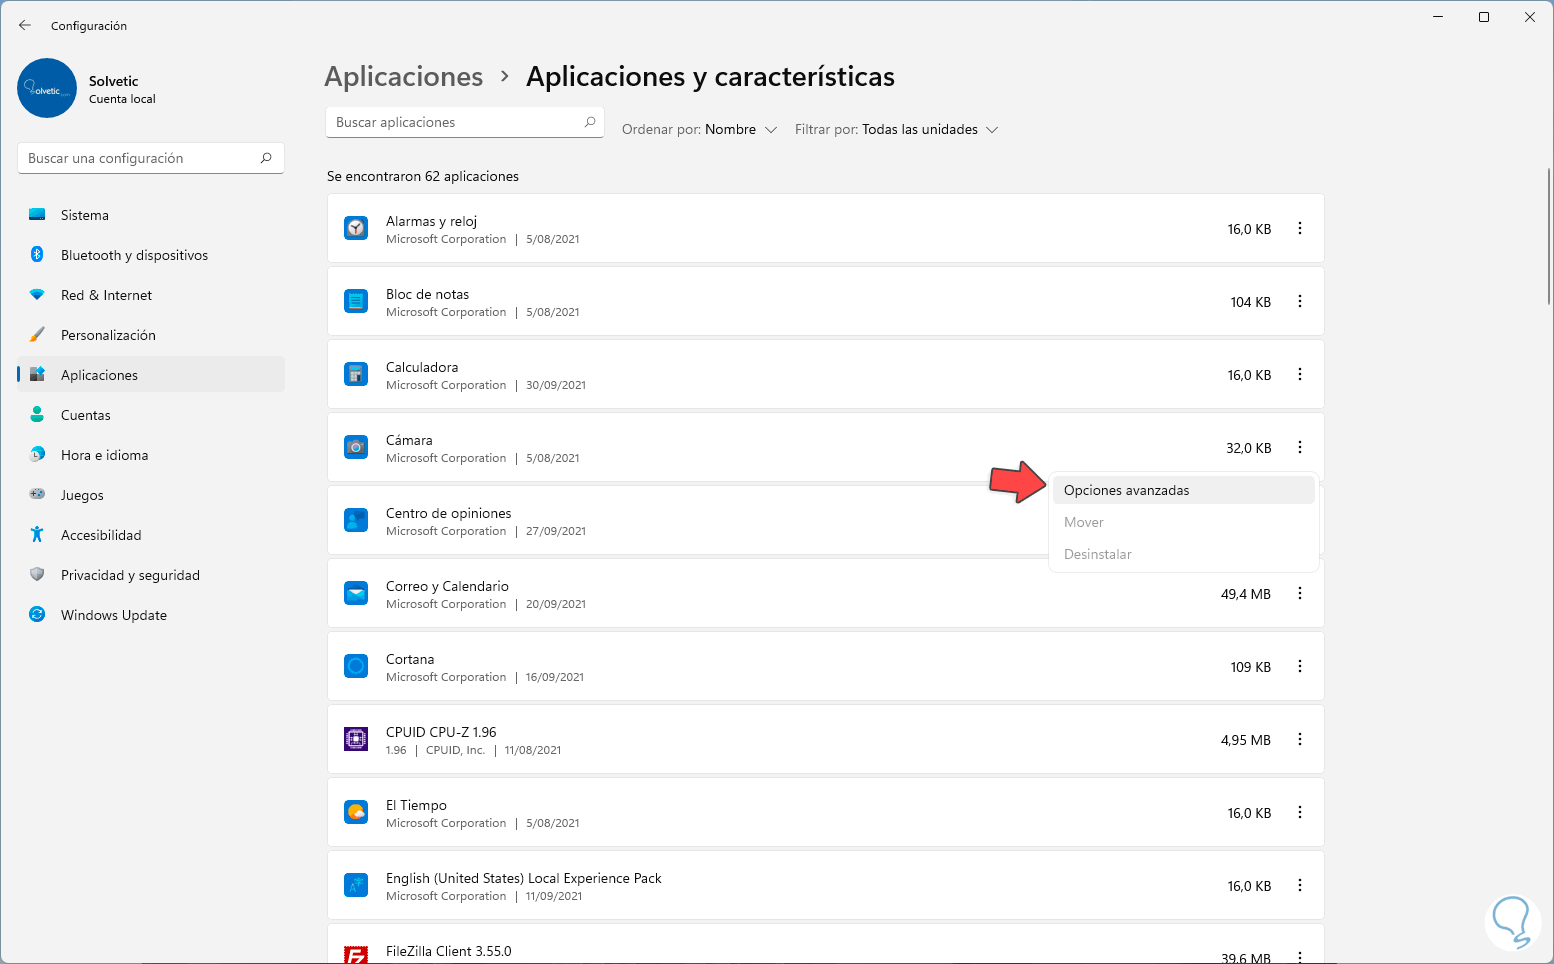Click the Bluetooth y dispositivos icon
The height and width of the screenshot is (964, 1554).
[37, 255]
